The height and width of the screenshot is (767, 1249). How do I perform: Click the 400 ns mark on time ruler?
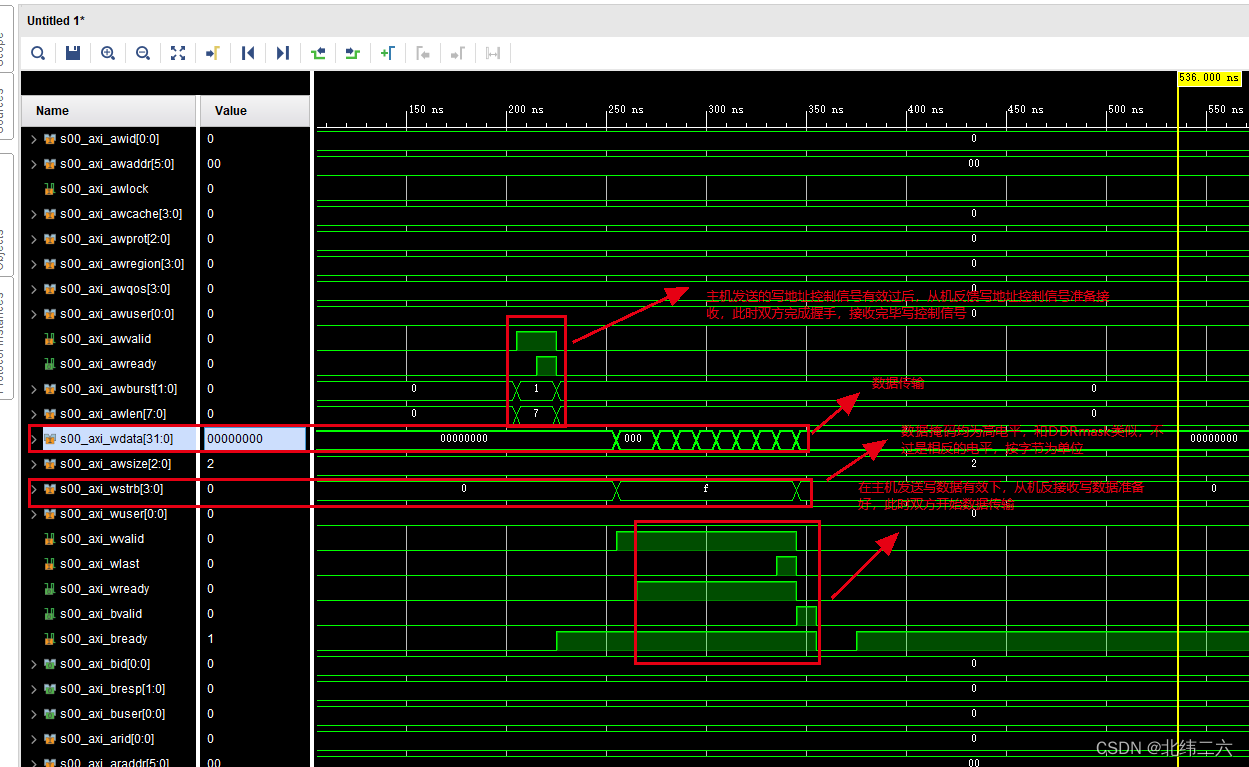pos(926,110)
